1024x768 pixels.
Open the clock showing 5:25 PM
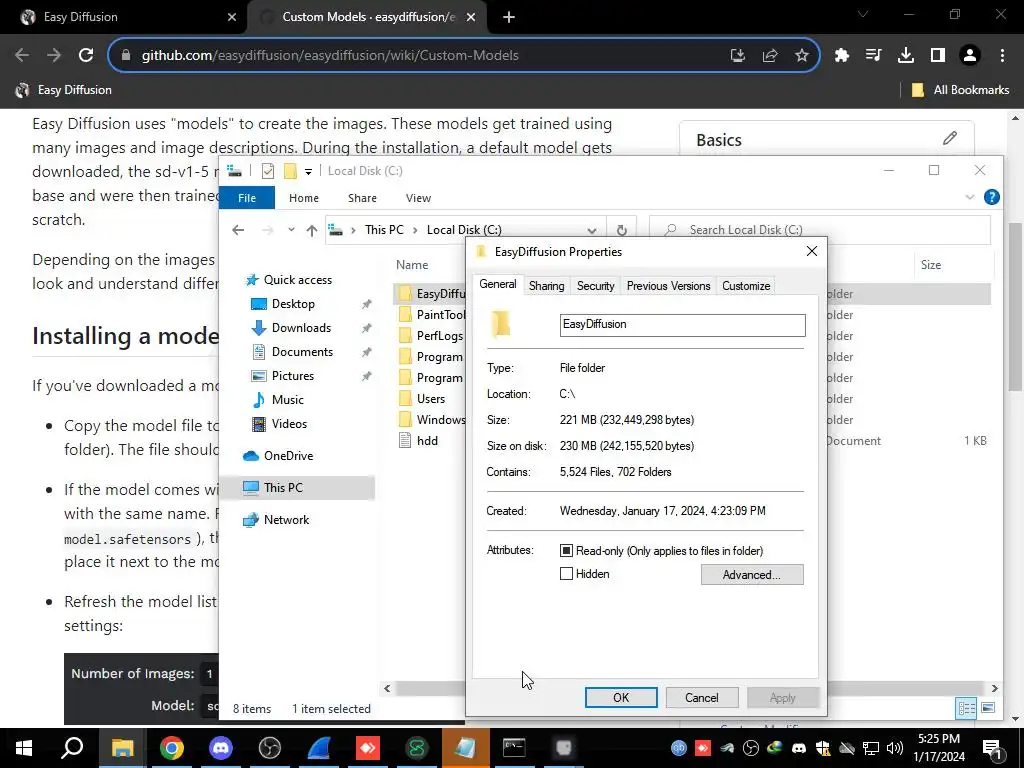click(938, 748)
